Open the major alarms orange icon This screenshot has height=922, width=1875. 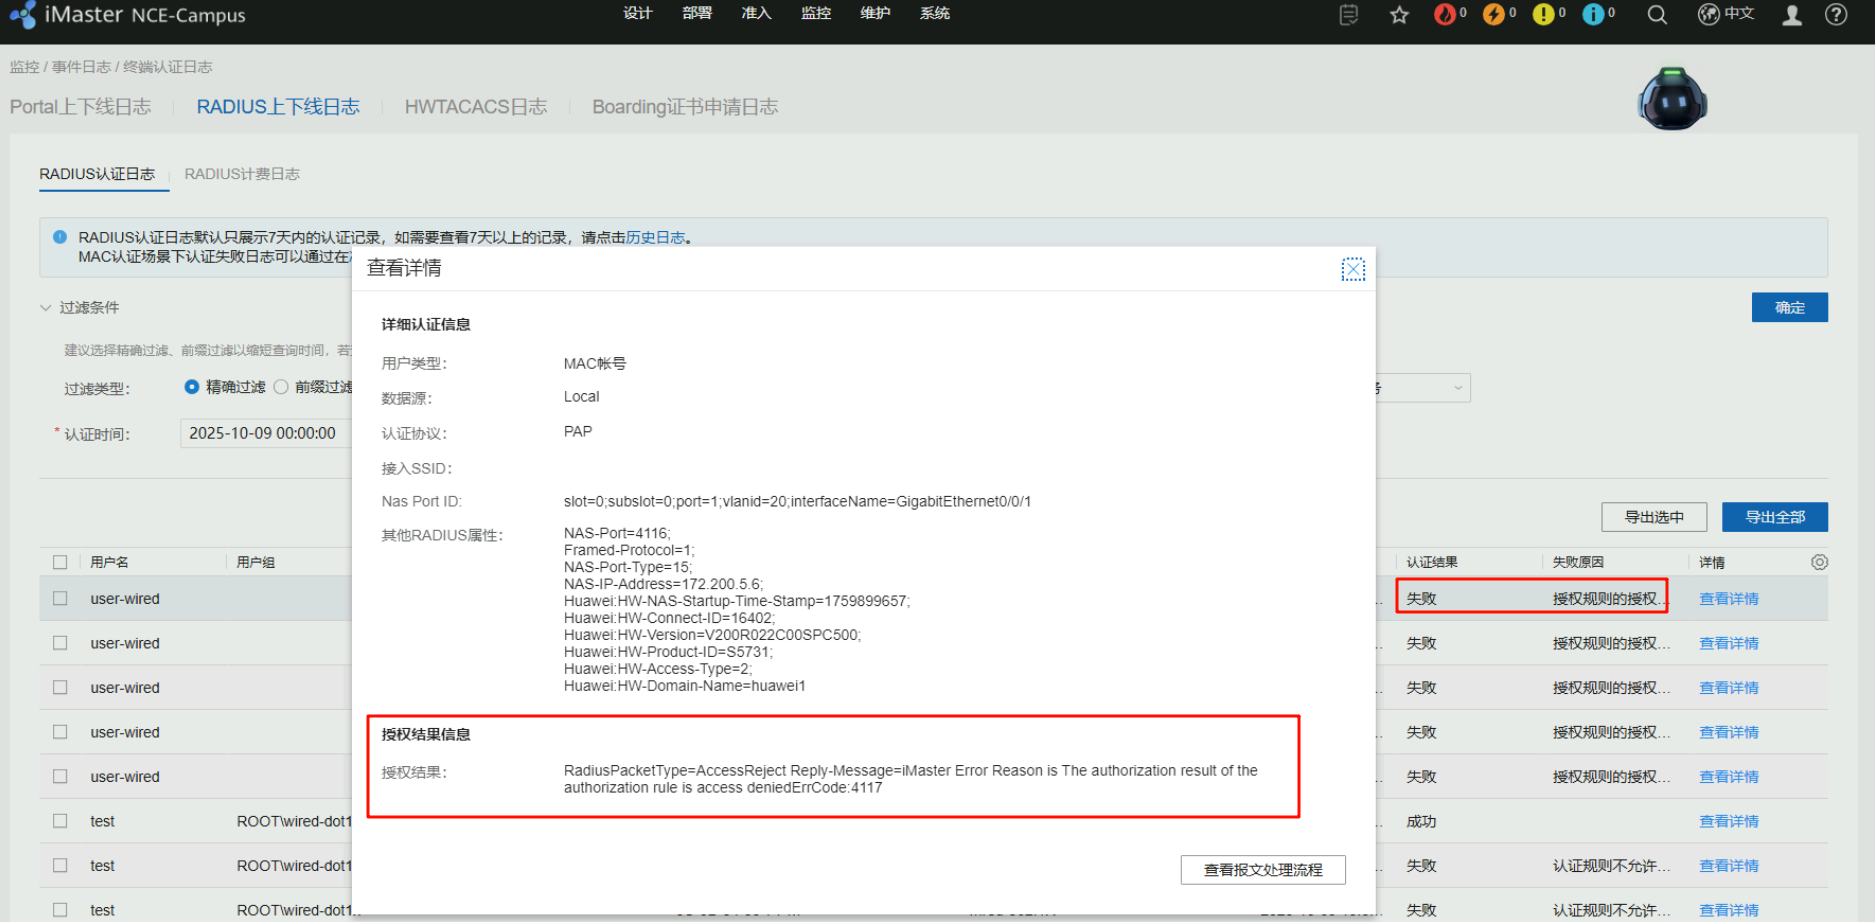click(1493, 14)
